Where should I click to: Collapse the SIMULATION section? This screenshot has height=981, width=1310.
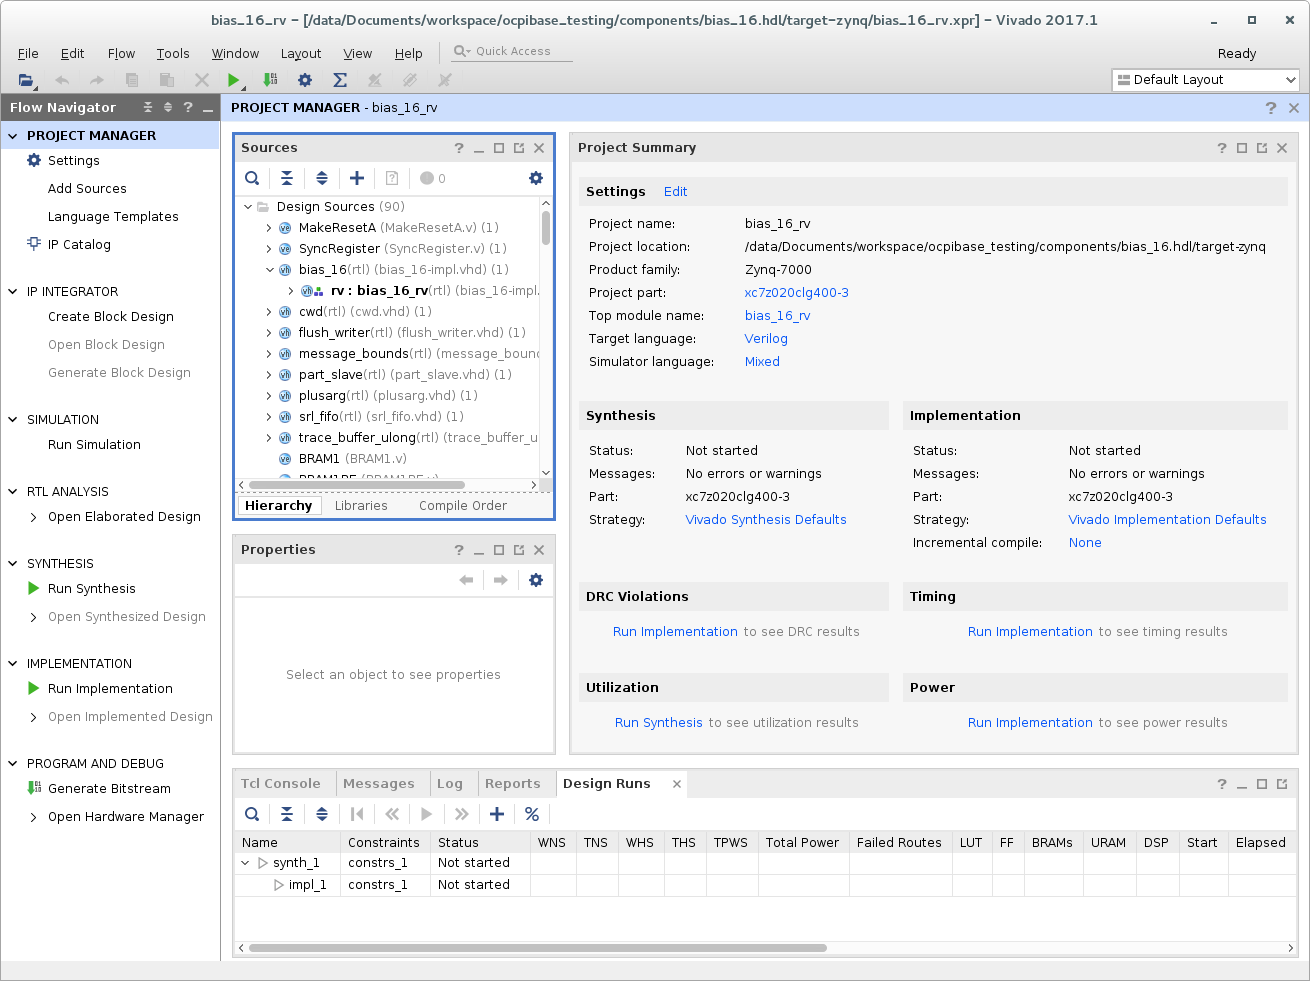pos(13,420)
